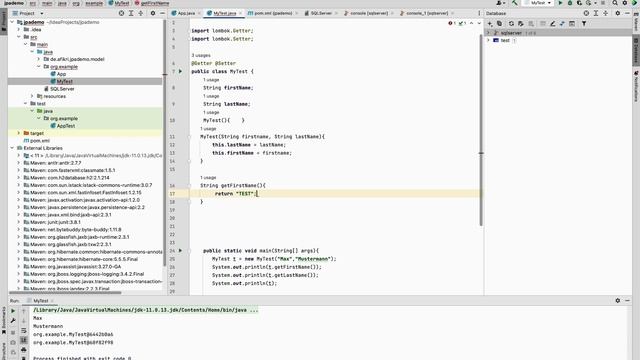The width and height of the screenshot is (640, 360).
Task: Expand Maven: junit:junit:3.8.1 library
Action: [x=19, y=222]
